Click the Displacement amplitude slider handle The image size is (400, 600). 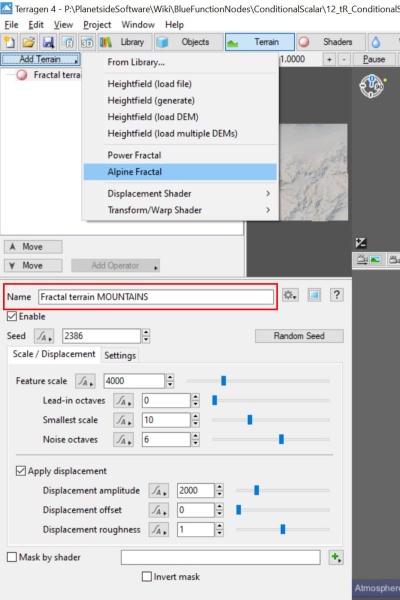coord(256,490)
